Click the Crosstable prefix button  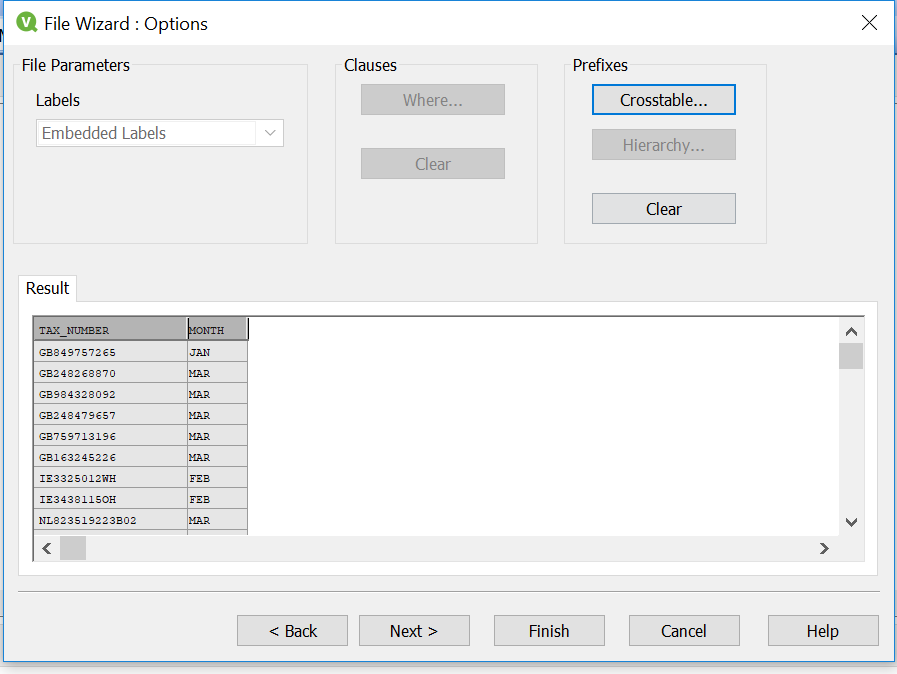pyautogui.click(x=663, y=100)
